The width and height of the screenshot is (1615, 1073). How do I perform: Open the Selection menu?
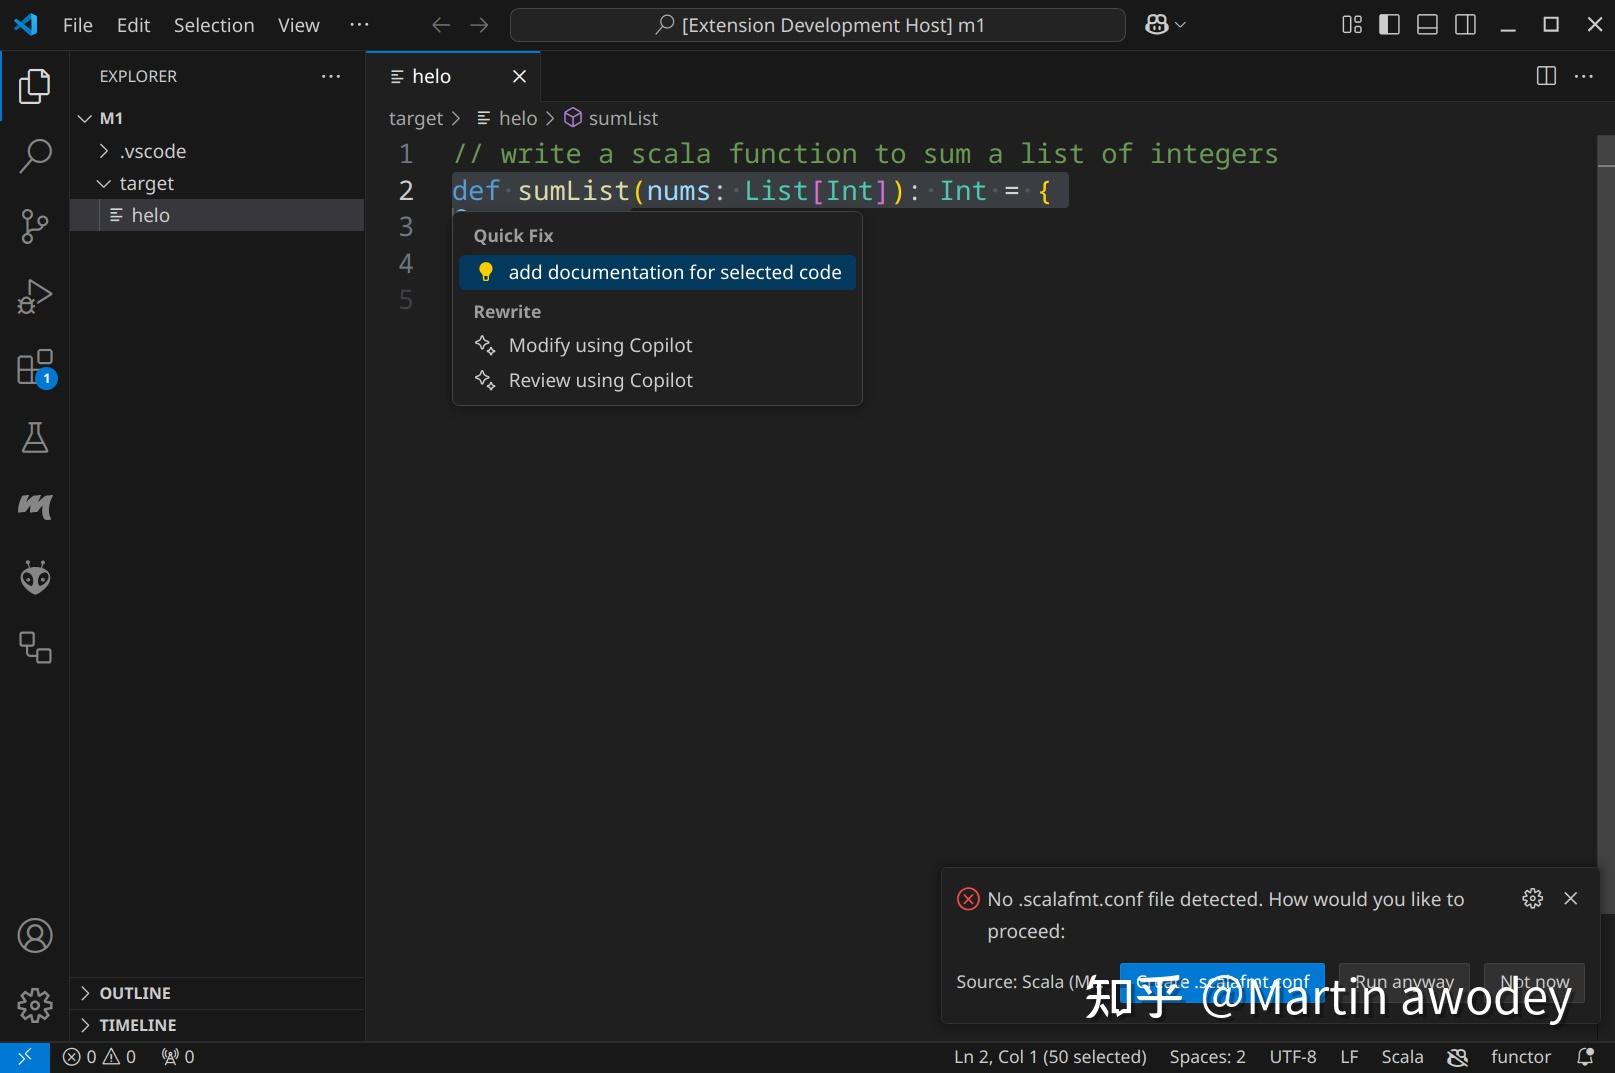coord(214,25)
